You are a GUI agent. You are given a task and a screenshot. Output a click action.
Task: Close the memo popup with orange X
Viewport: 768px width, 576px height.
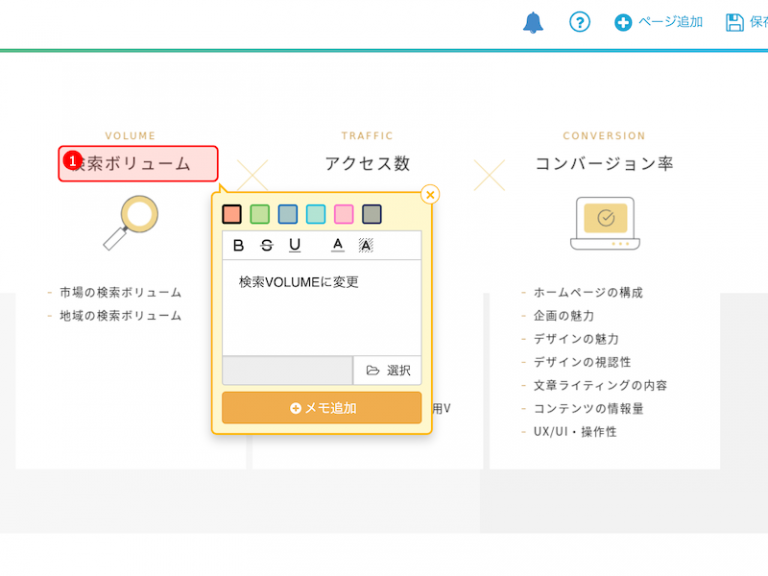point(430,194)
